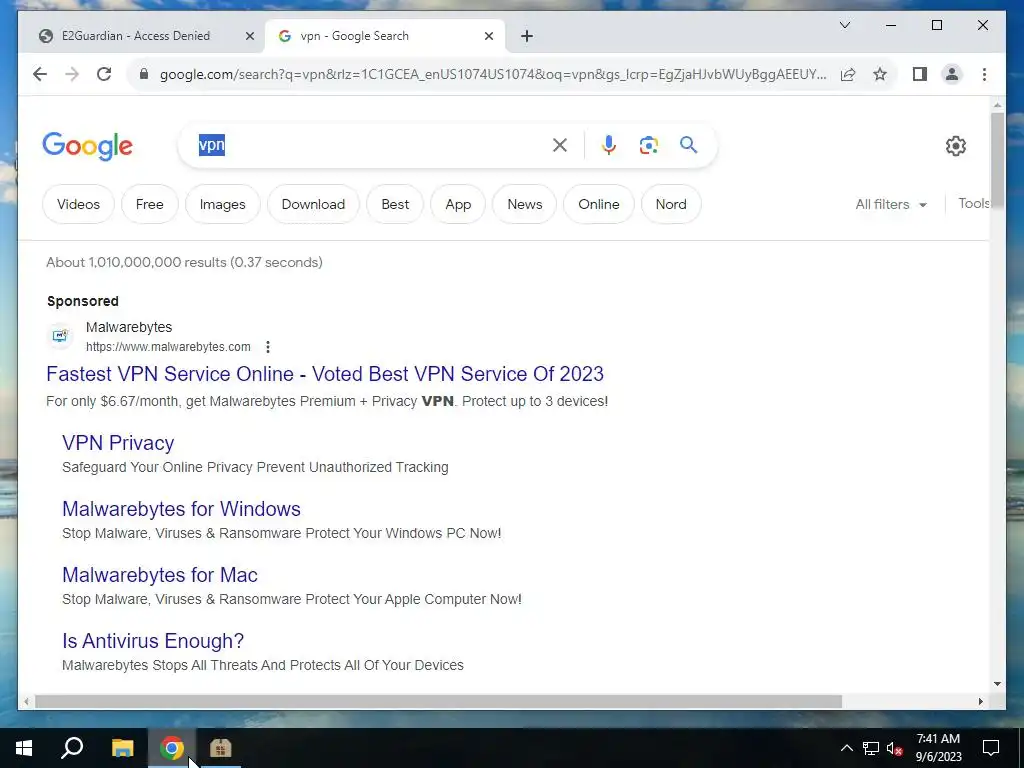Open the Chrome side panel
Image resolution: width=1024 pixels, height=768 pixels.
click(x=920, y=74)
